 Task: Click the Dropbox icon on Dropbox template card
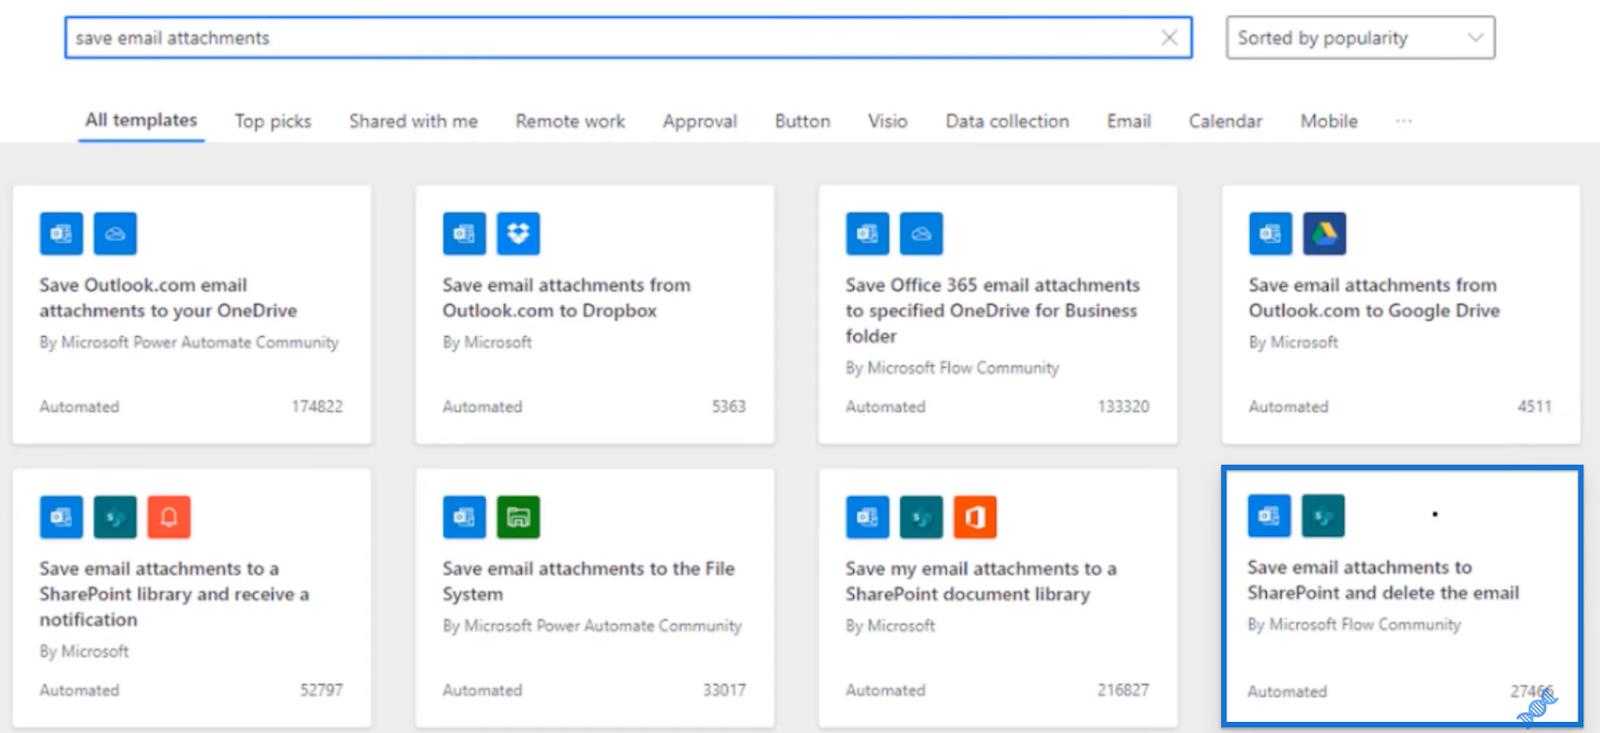tap(518, 234)
